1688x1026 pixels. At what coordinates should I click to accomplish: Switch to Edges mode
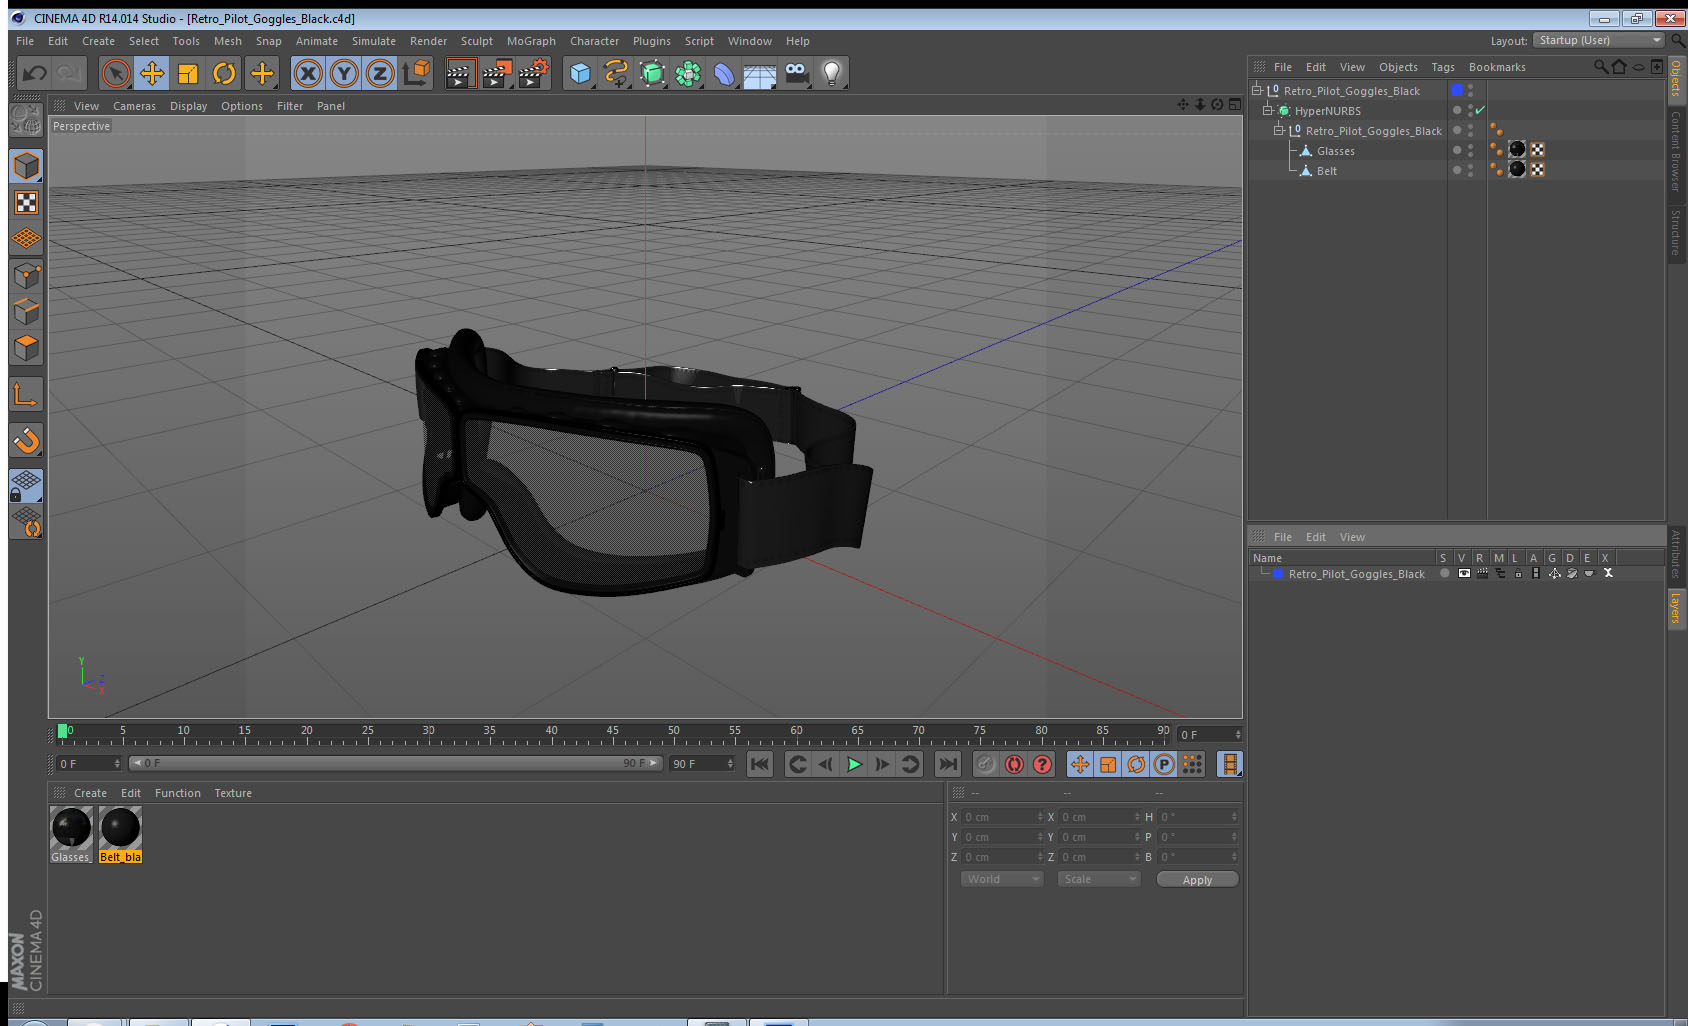pos(27,311)
